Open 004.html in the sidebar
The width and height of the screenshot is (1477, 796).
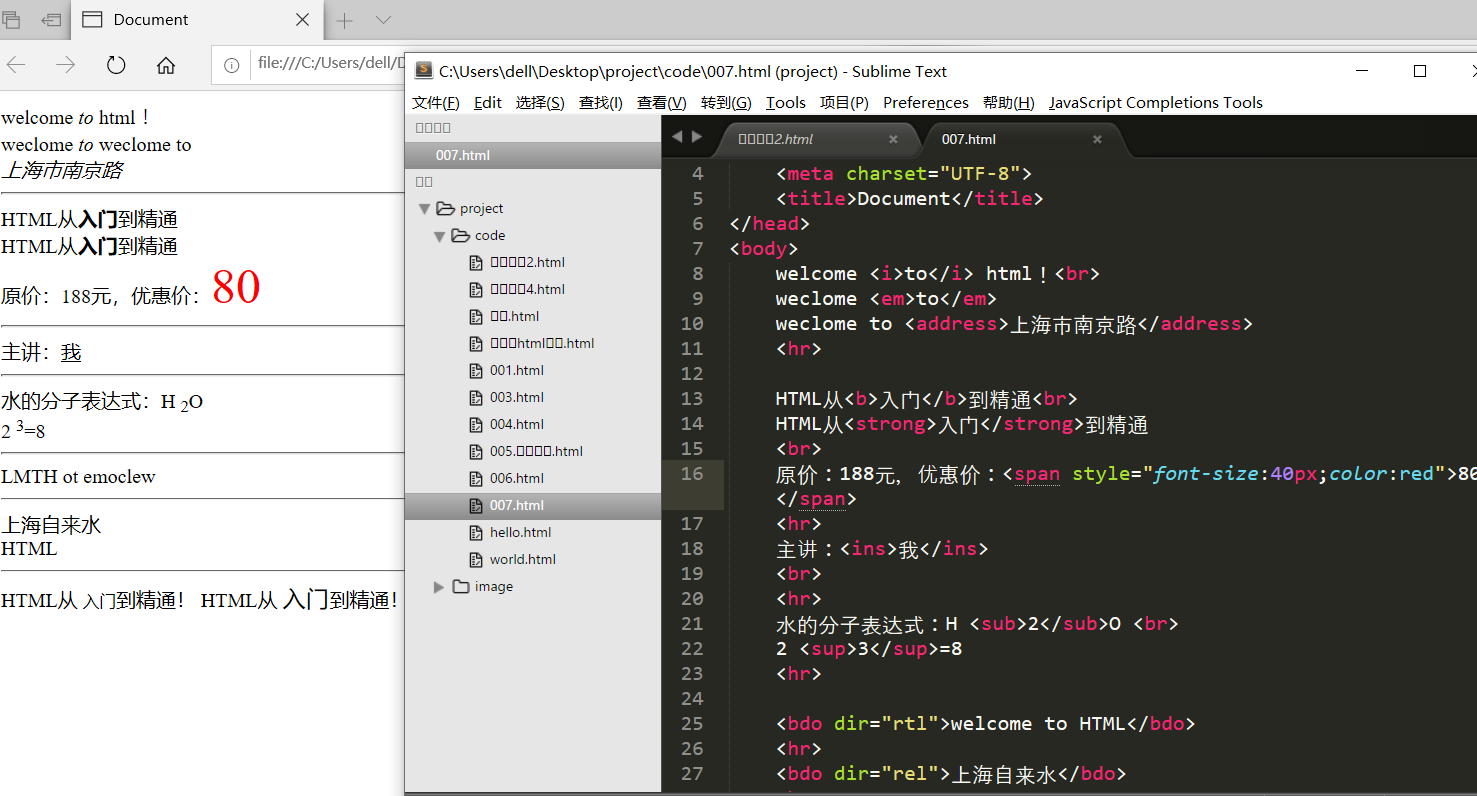coord(516,424)
